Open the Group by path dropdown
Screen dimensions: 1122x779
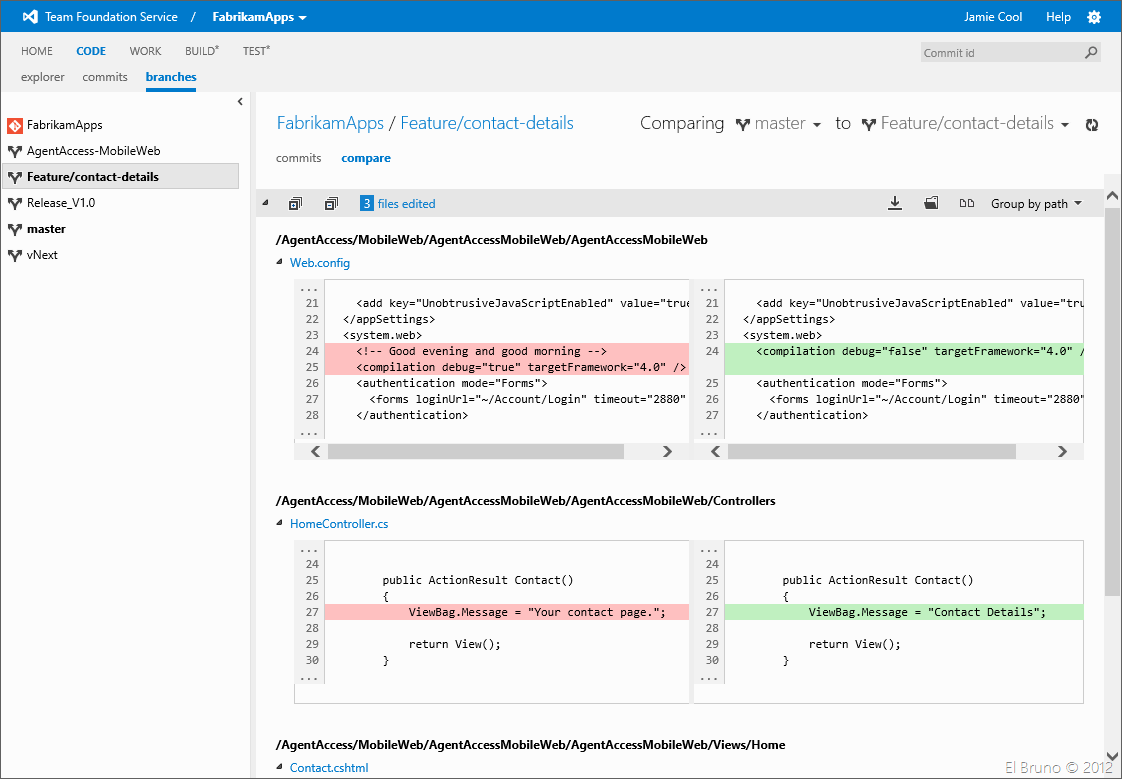1036,204
